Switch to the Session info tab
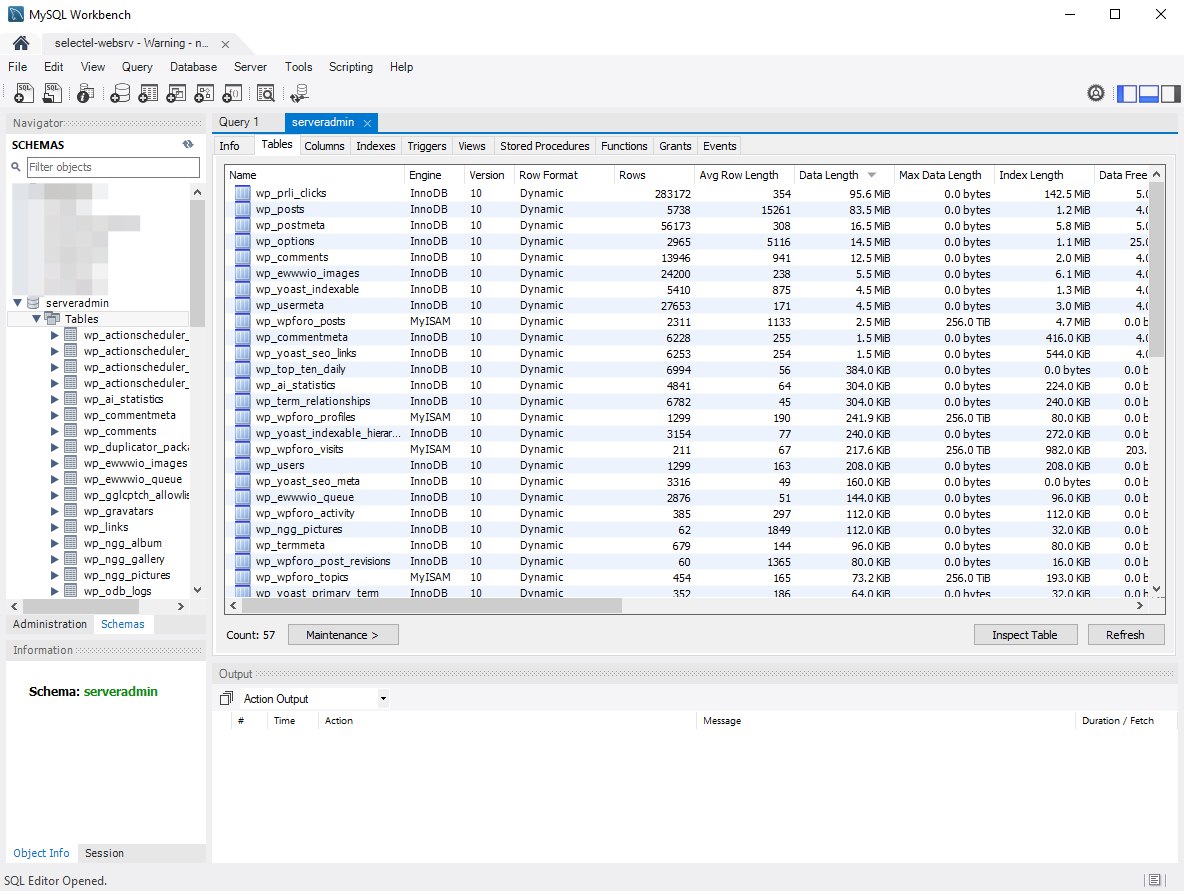 (x=104, y=853)
